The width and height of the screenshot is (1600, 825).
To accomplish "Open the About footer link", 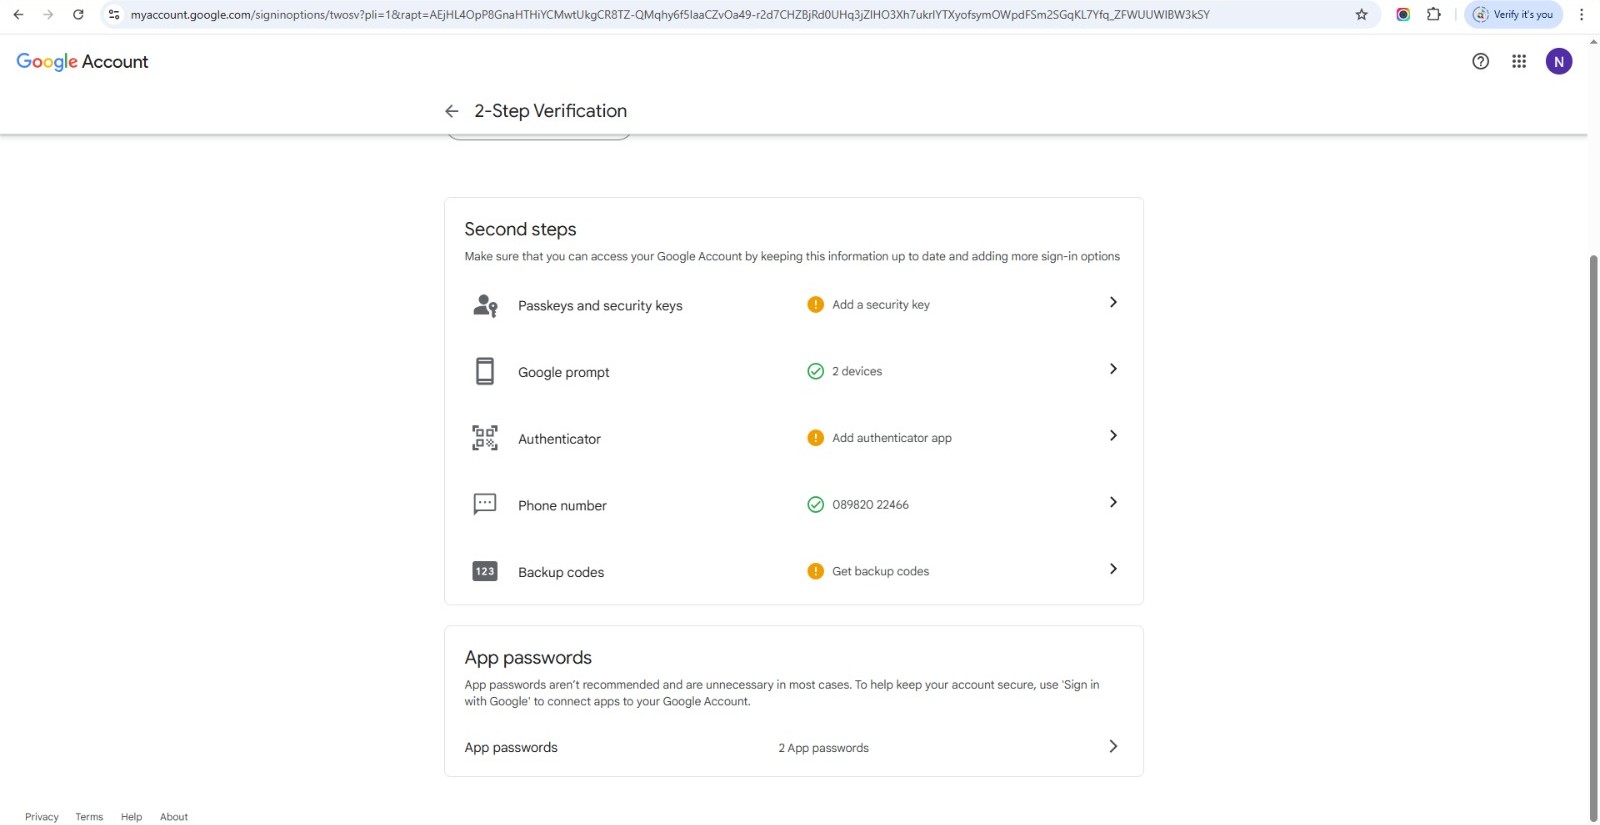I will coord(174,817).
